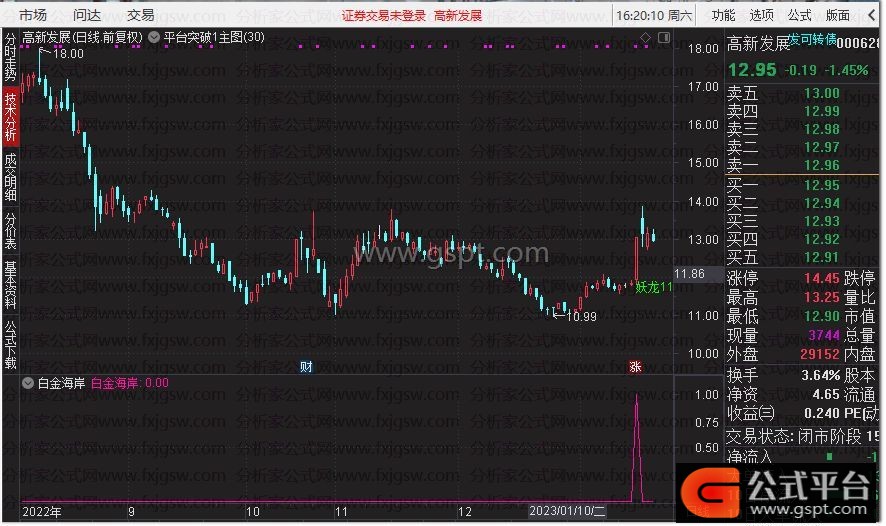The width and height of the screenshot is (886, 526).
Task: Click the 卖二 price 12.97
Action: (x=822, y=147)
